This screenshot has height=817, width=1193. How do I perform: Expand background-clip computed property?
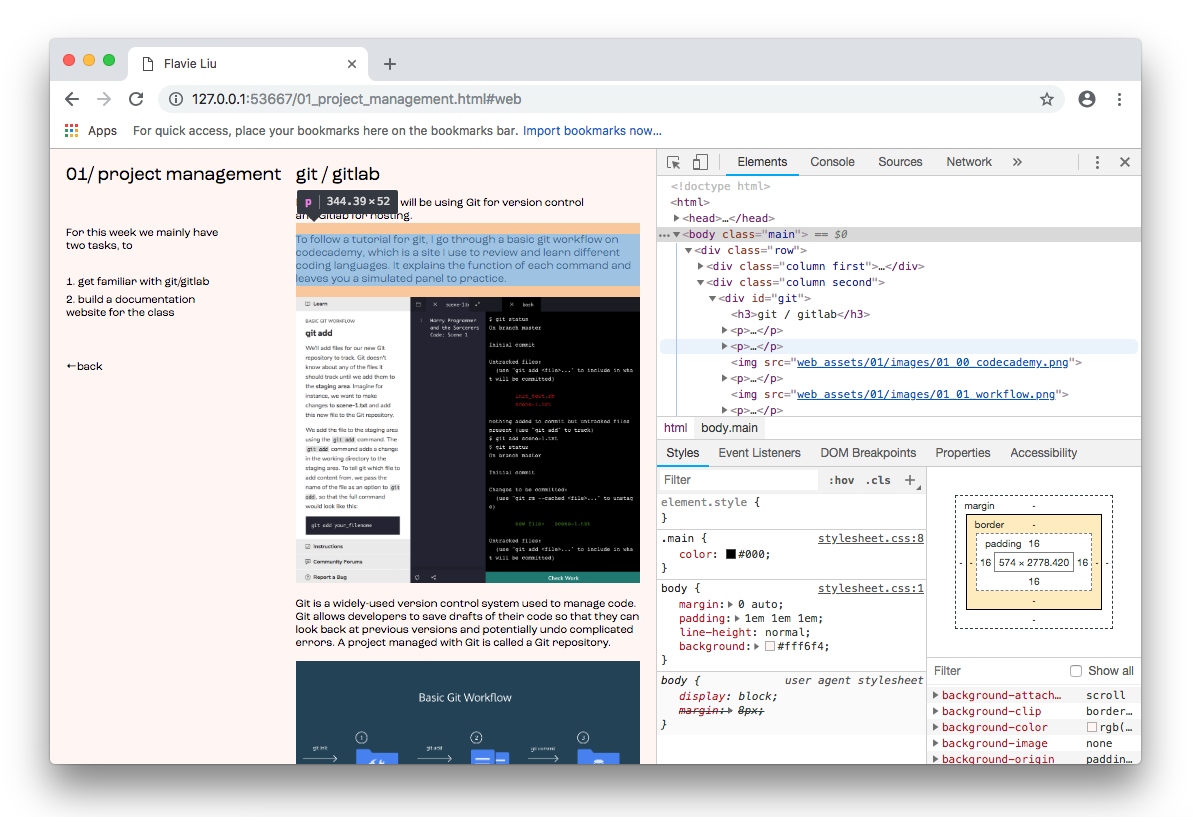[x=936, y=711]
